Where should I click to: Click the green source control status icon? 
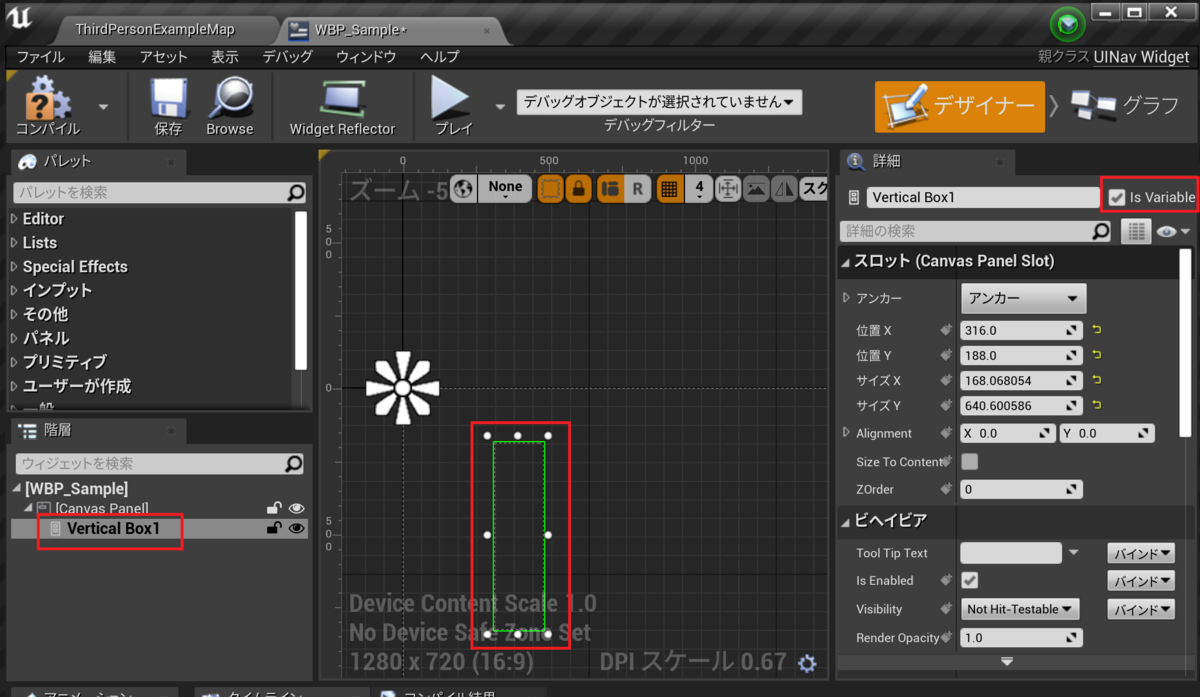point(1067,24)
